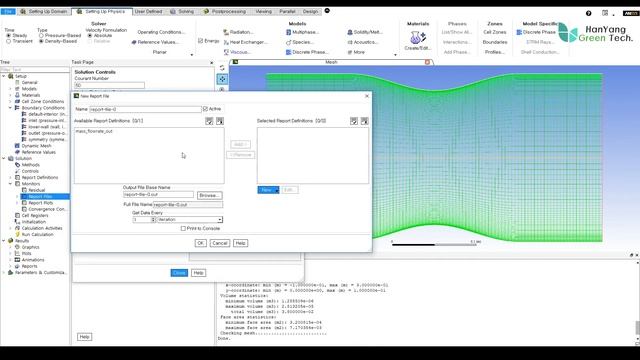This screenshot has width=640, height=360.
Task: Deselect all Selected Report Definitions icon
Action: coord(364,121)
